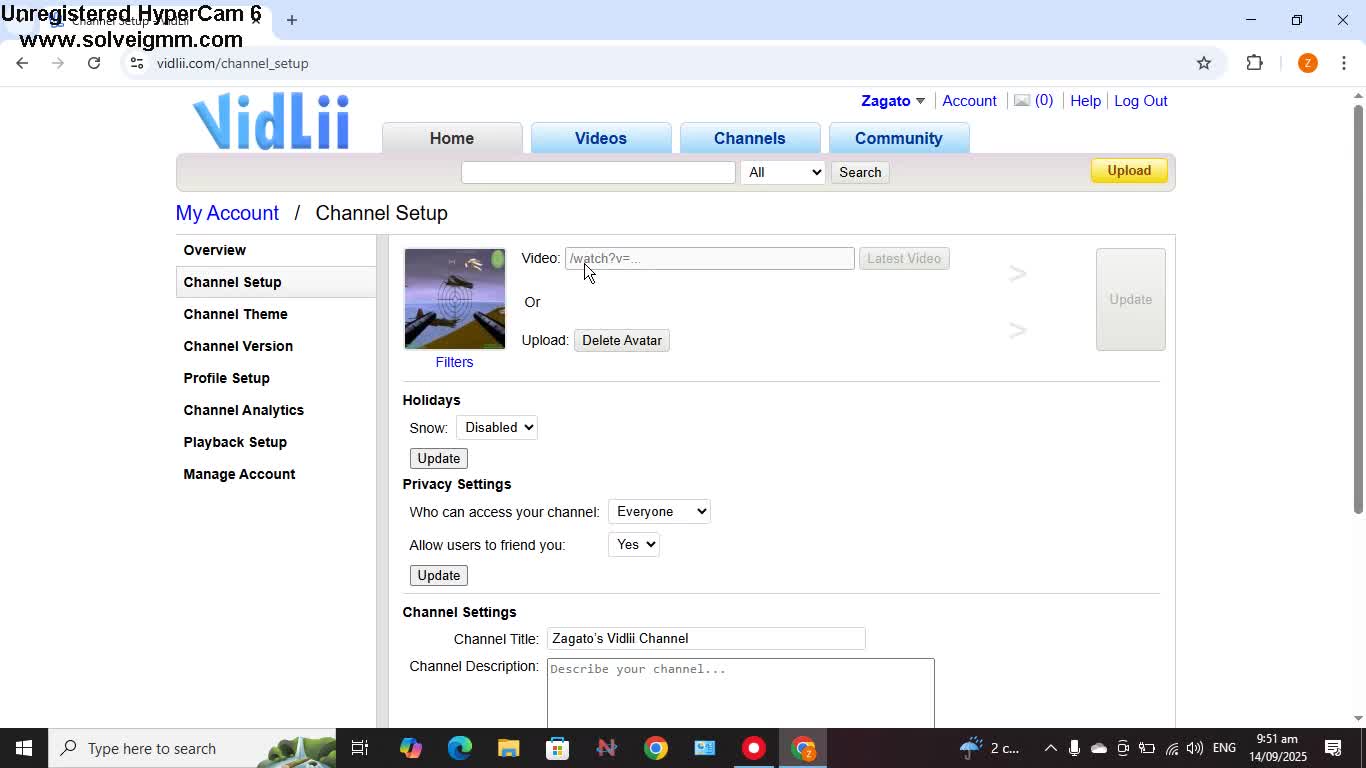Viewport: 1366px width, 768px height.
Task: Expand the Allow users to friend you dropdown
Action: (633, 545)
